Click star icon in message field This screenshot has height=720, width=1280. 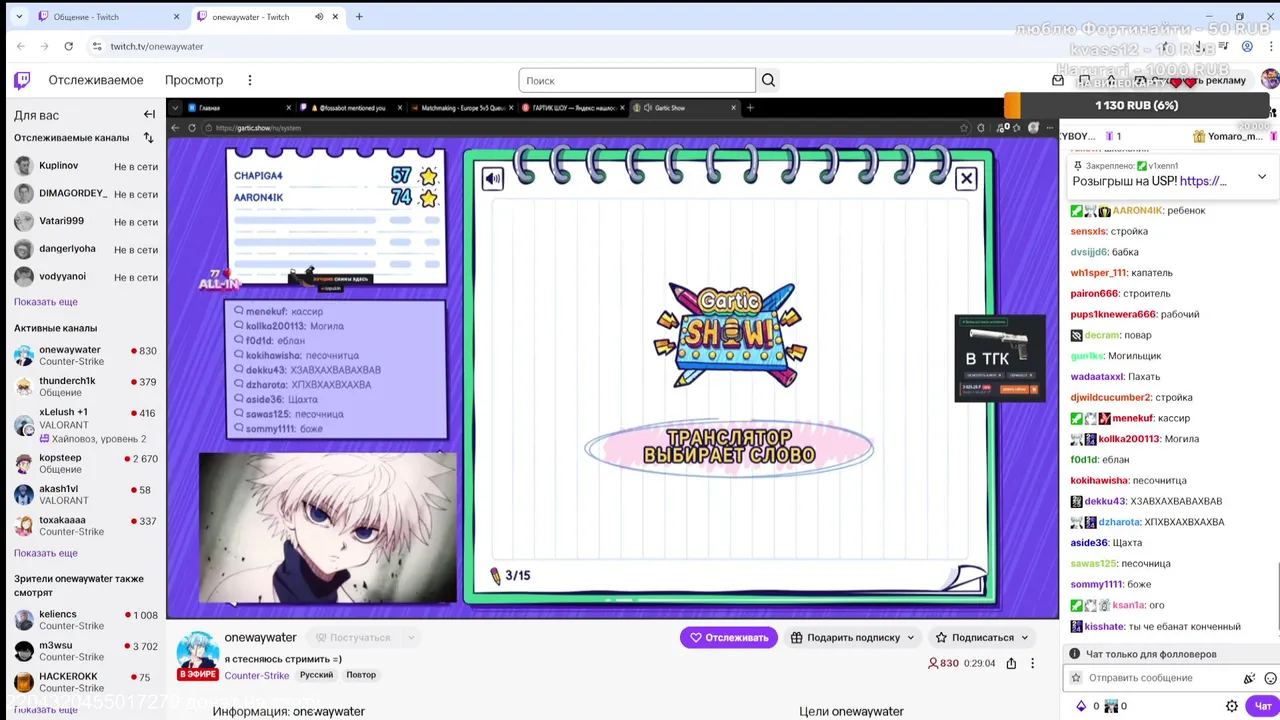coord(1076,678)
